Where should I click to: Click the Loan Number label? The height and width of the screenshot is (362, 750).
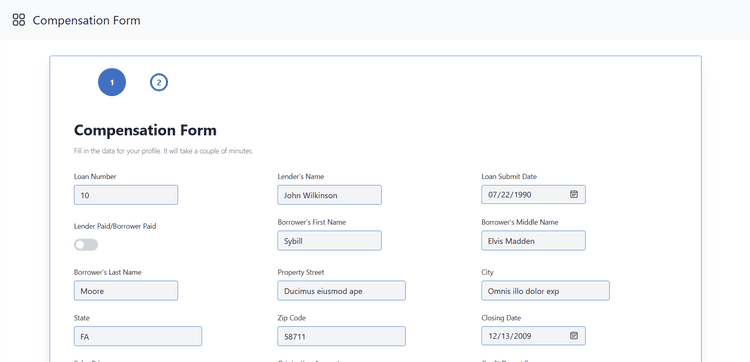click(95, 176)
